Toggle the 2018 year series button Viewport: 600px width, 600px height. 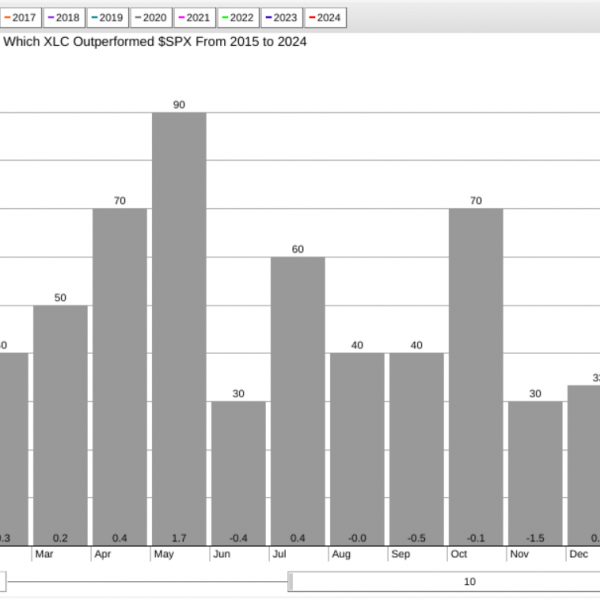(x=64, y=18)
